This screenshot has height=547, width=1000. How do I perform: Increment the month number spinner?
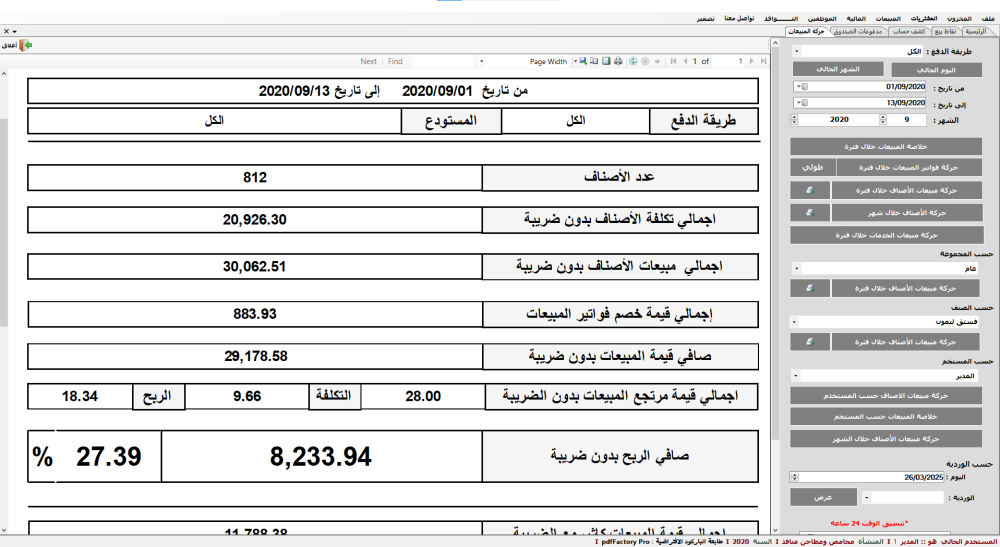[x=881, y=117]
